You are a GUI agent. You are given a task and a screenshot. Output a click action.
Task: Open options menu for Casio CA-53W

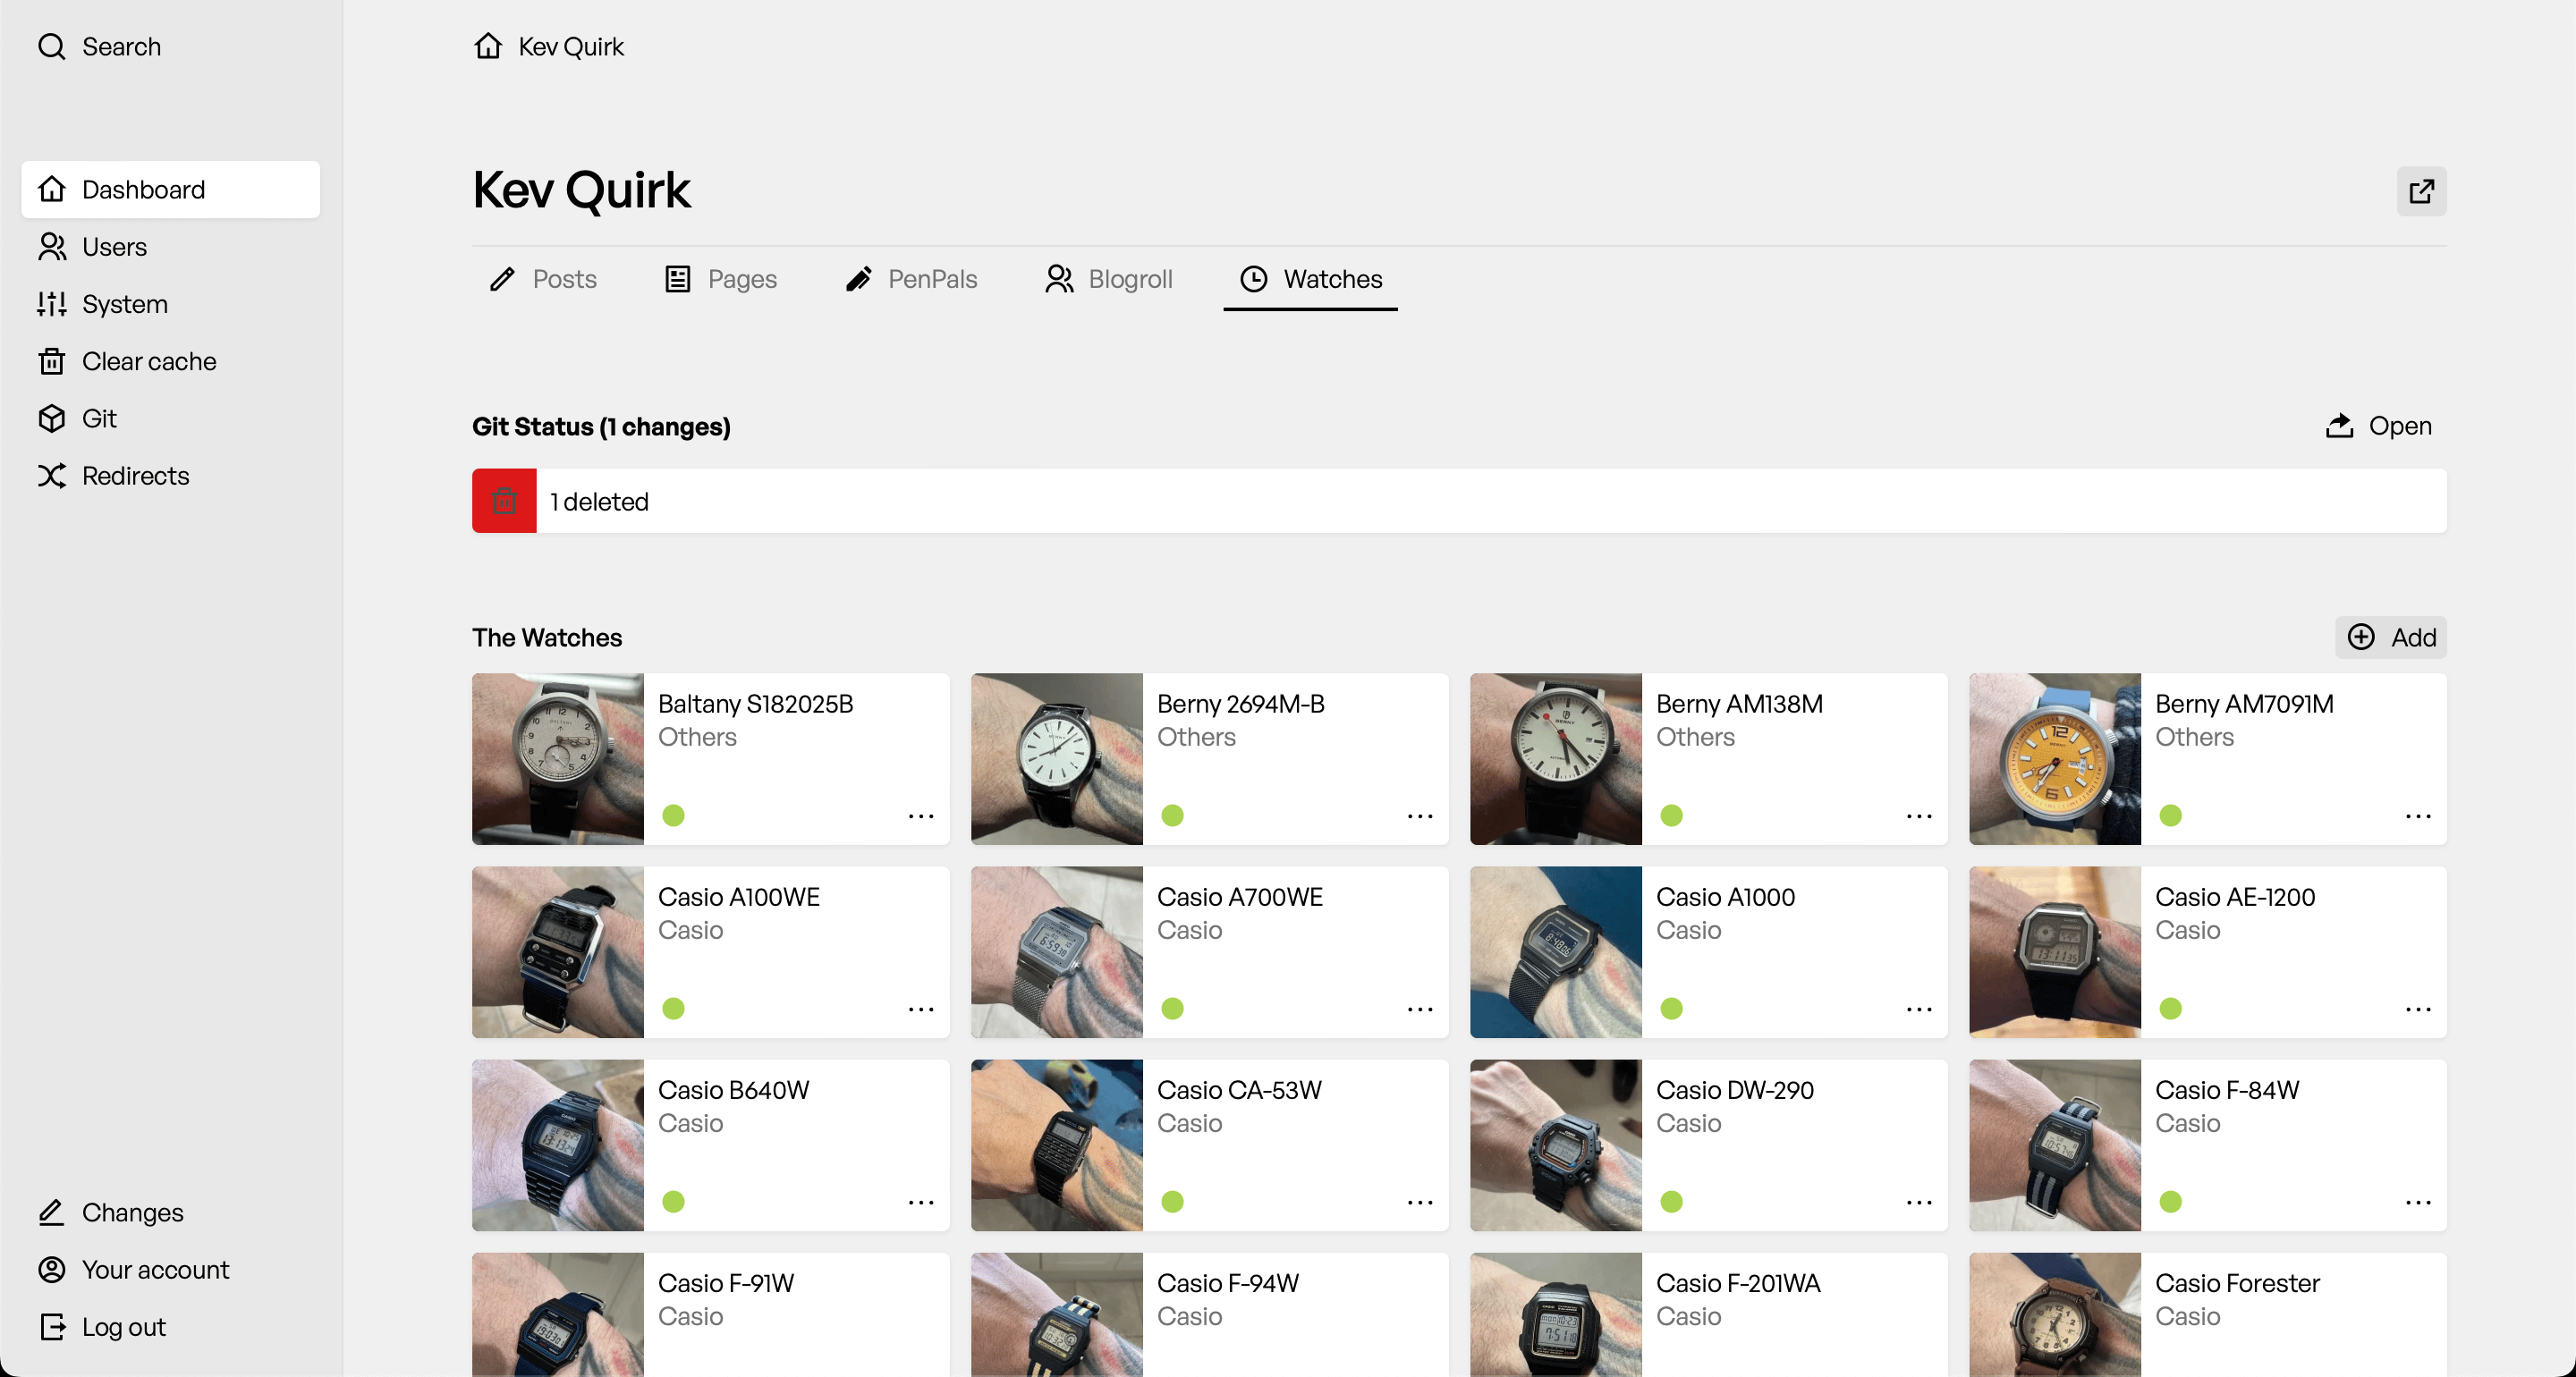(1420, 1203)
